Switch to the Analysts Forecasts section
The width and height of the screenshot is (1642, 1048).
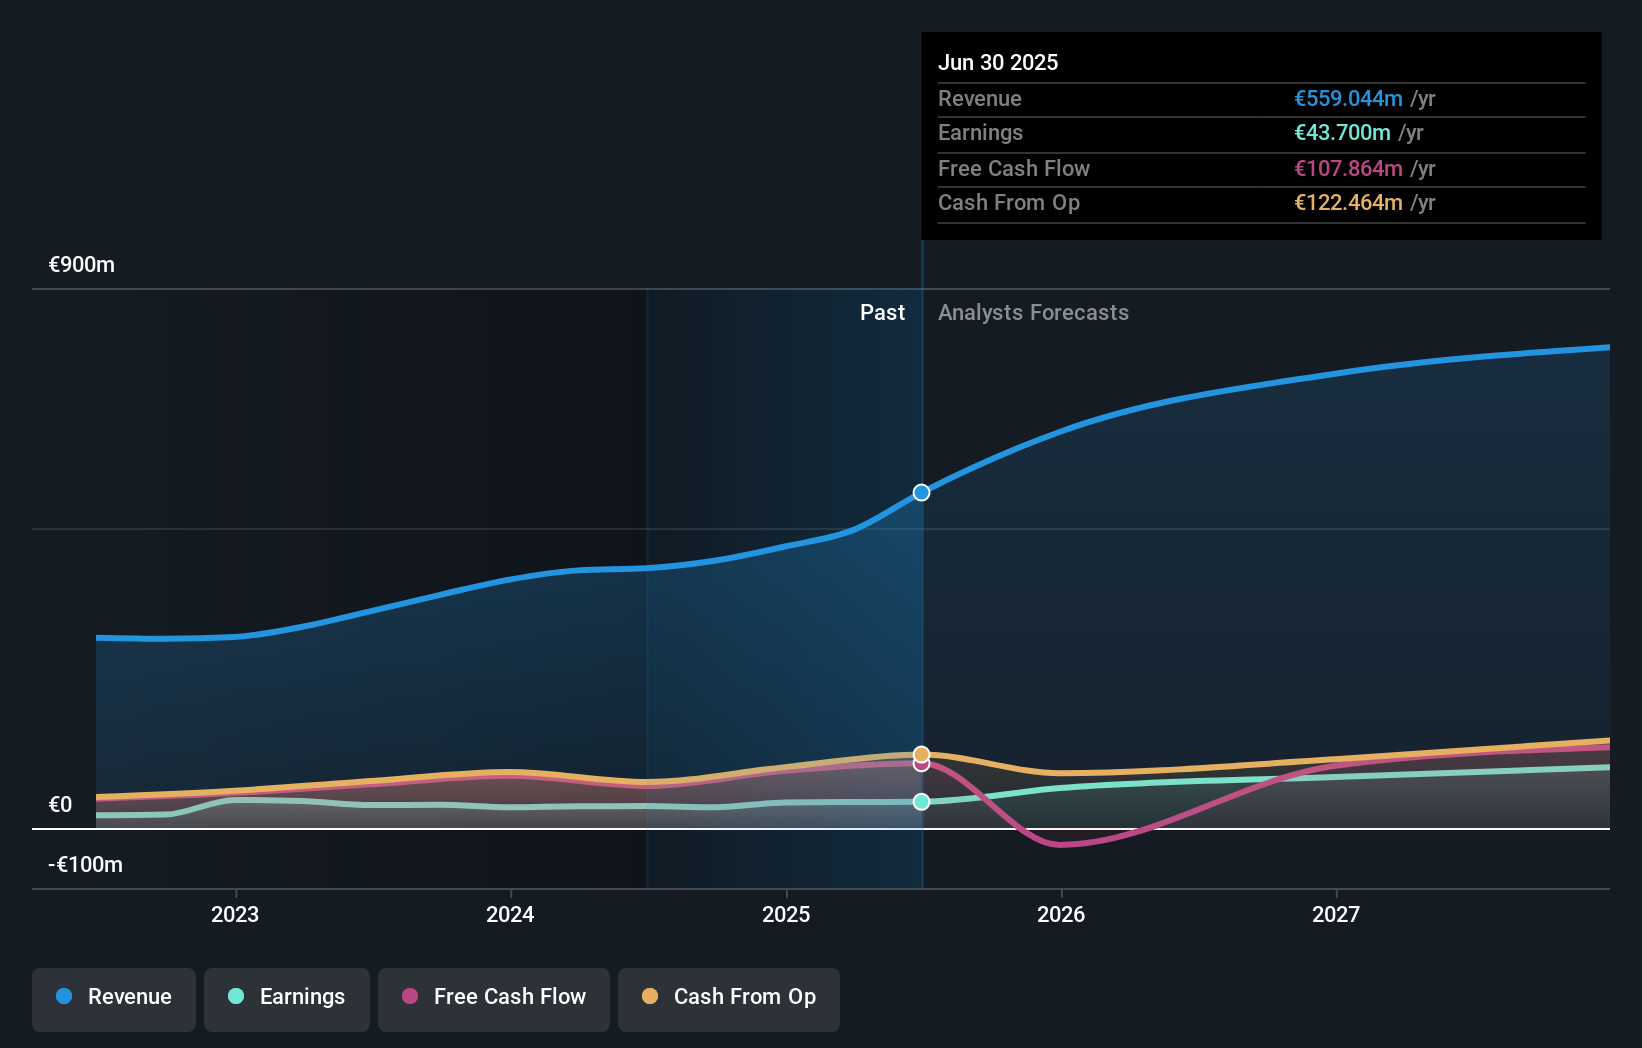(1034, 312)
